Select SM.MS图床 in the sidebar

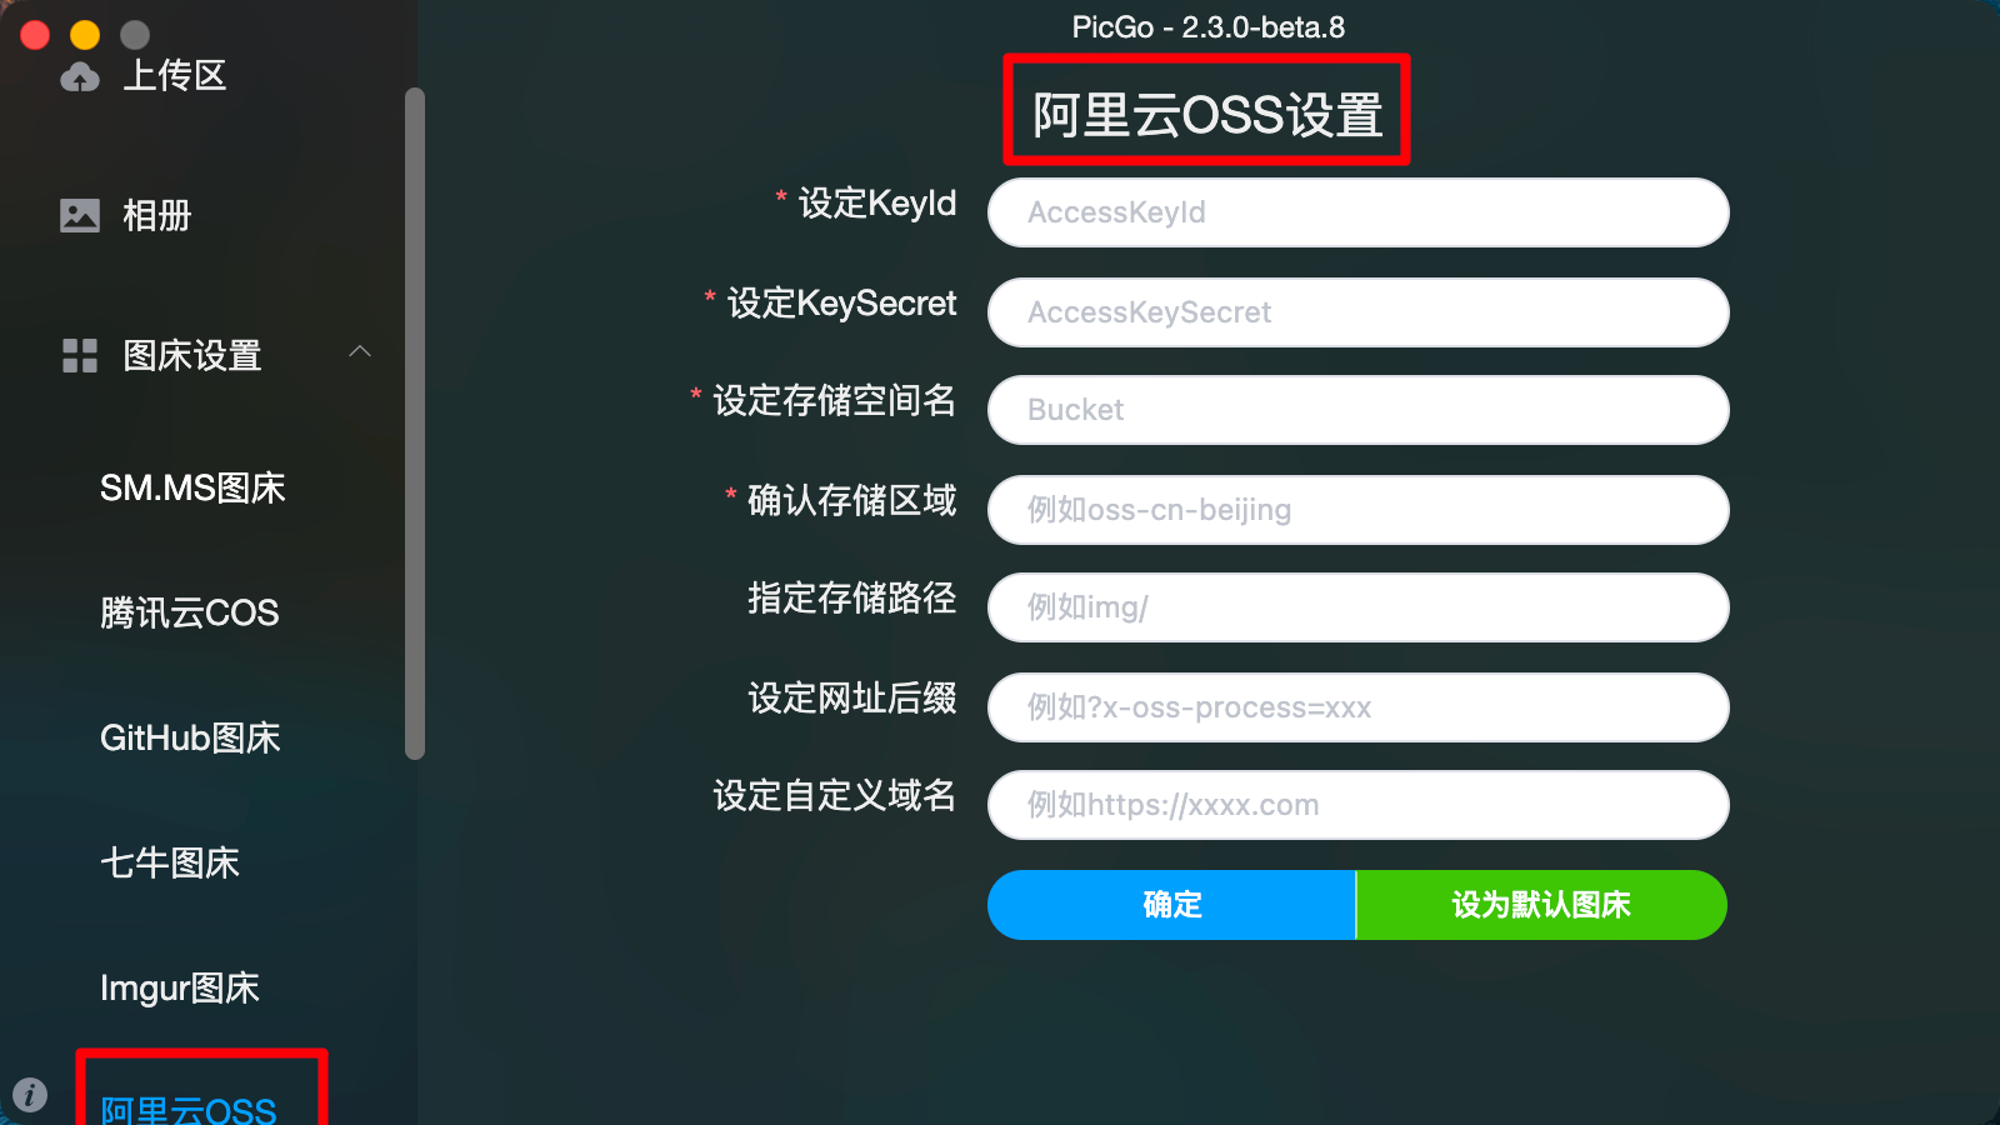pyautogui.click(x=193, y=488)
